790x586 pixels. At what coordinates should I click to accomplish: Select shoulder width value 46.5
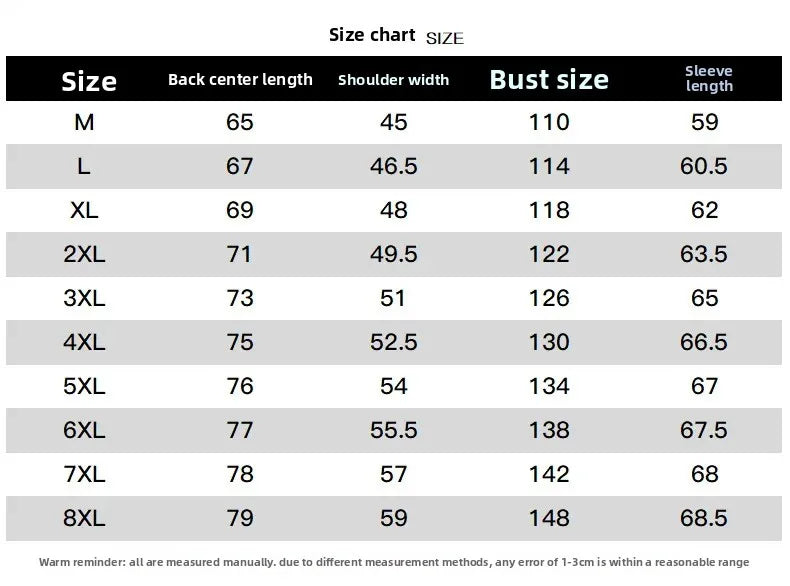tap(394, 166)
